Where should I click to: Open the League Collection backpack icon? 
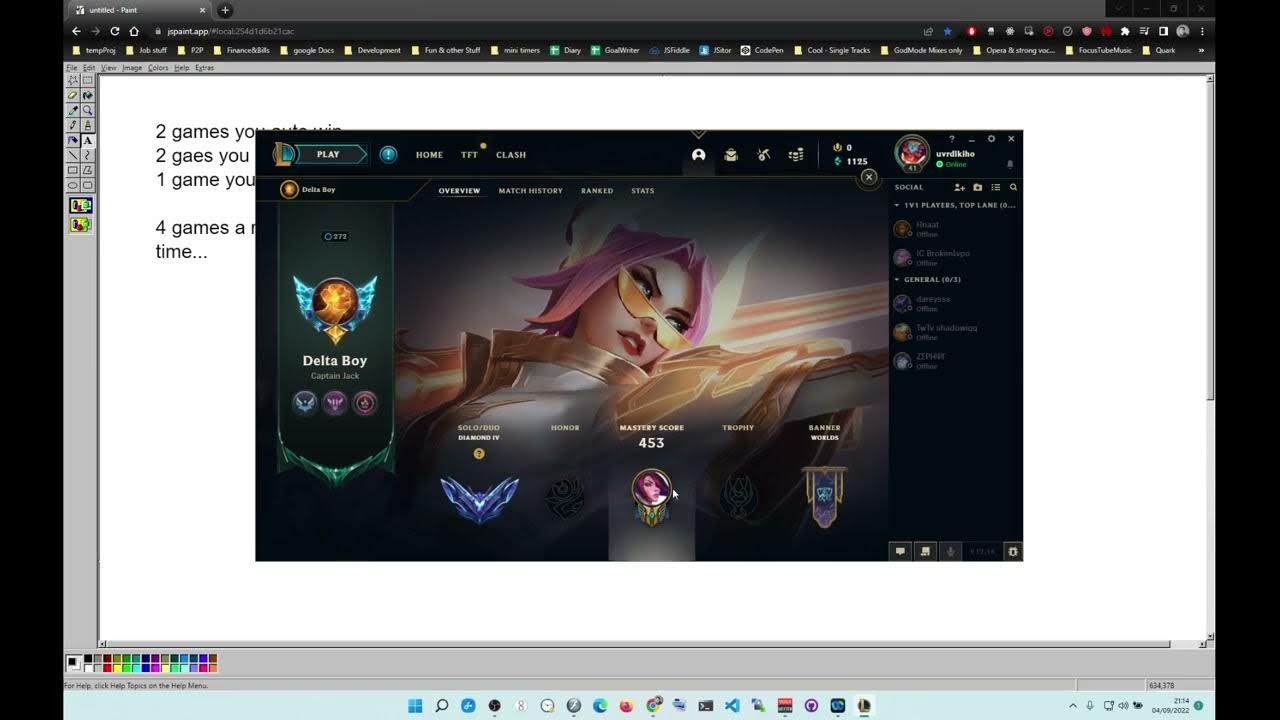point(731,155)
